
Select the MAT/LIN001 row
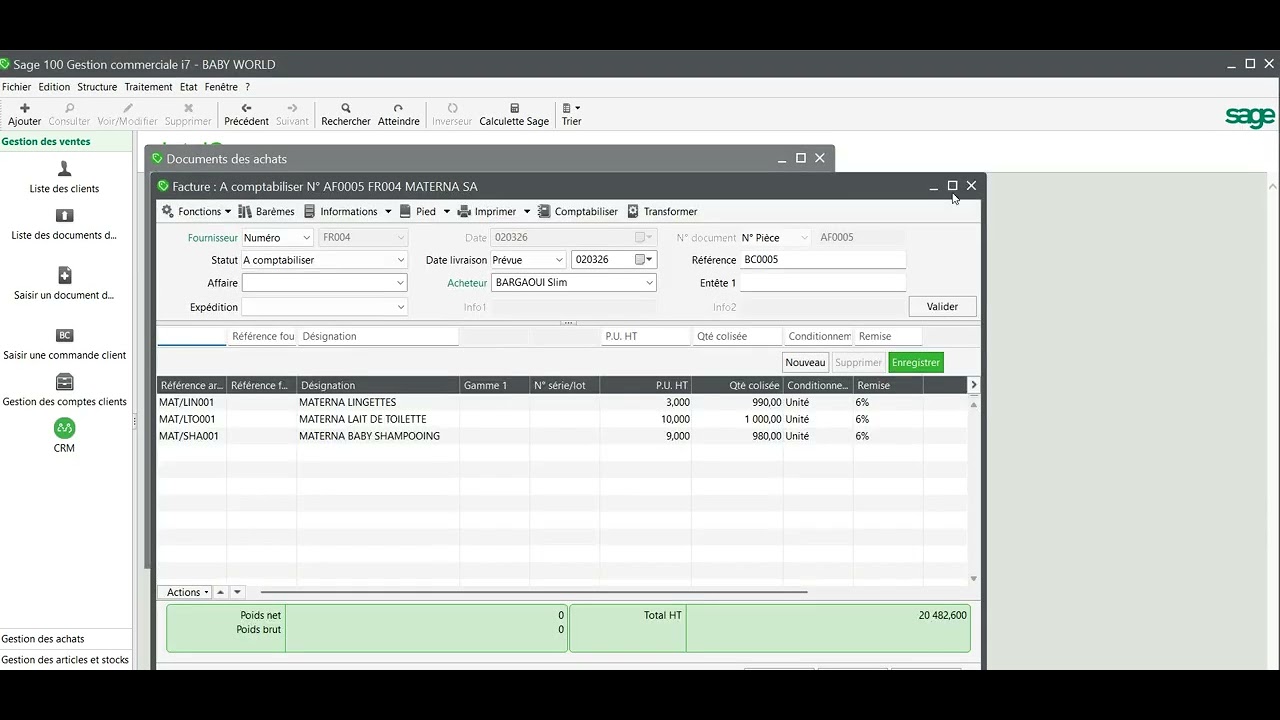(562, 402)
